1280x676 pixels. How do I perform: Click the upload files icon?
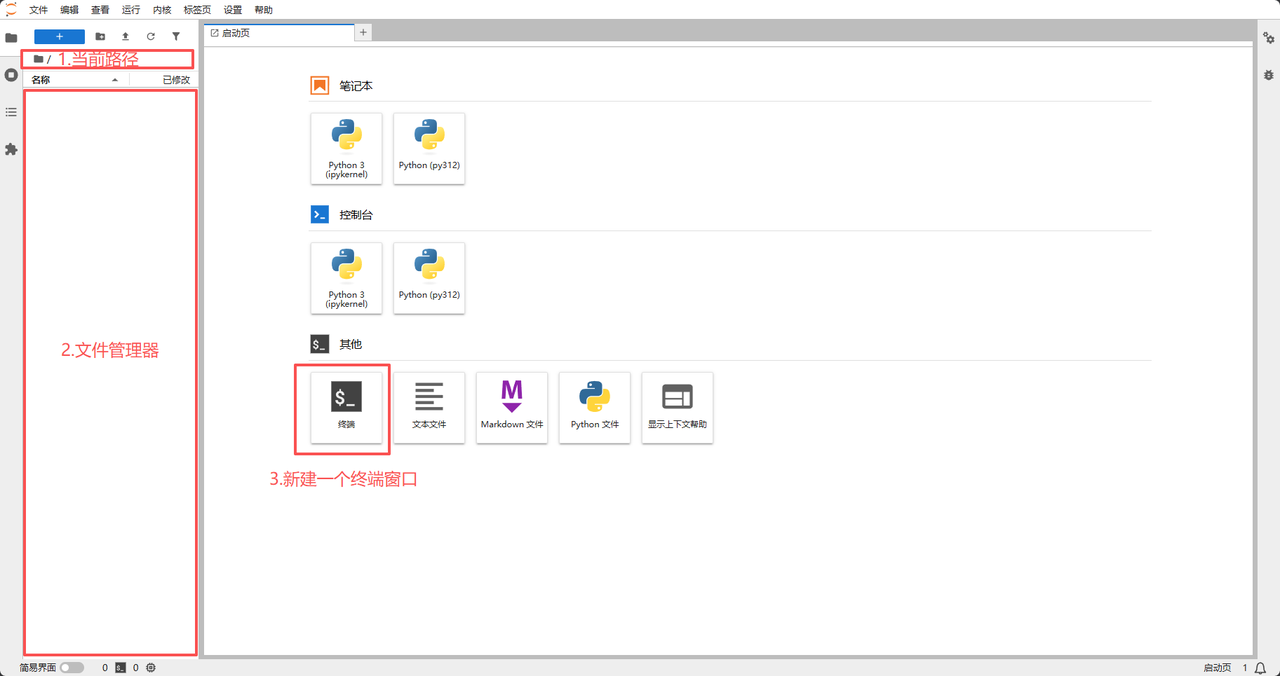click(x=125, y=36)
